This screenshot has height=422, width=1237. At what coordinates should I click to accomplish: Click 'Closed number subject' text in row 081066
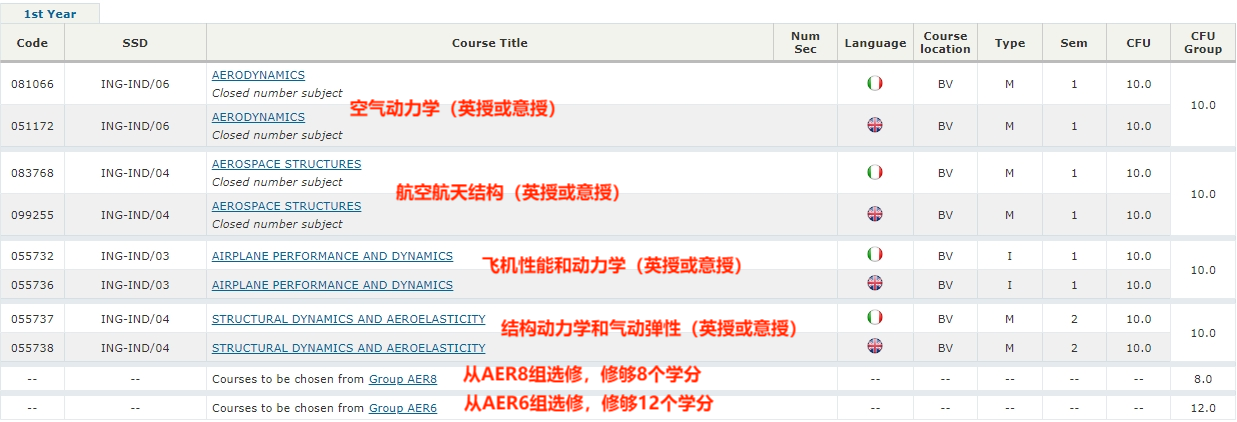pyautogui.click(x=277, y=93)
